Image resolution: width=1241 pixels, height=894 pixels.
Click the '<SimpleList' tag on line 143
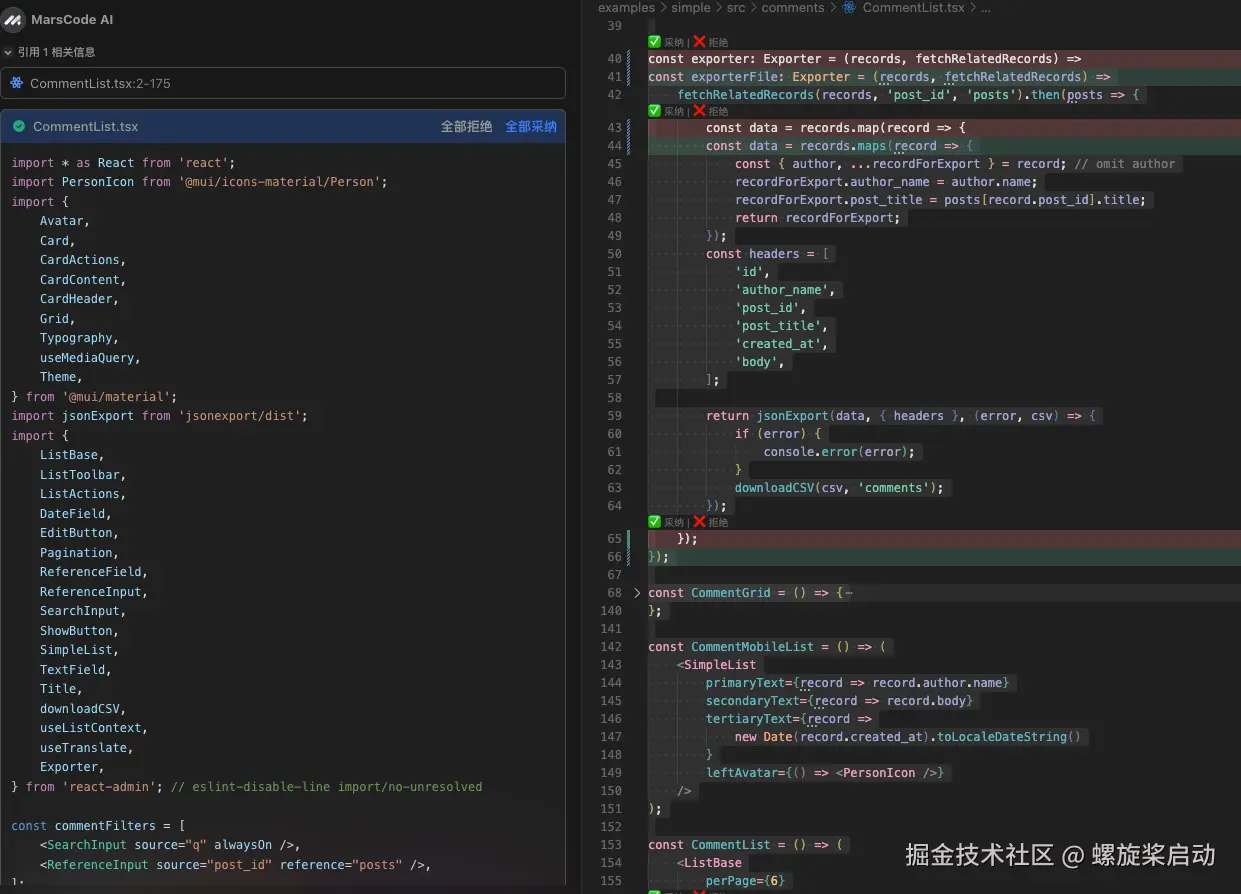[717, 665]
